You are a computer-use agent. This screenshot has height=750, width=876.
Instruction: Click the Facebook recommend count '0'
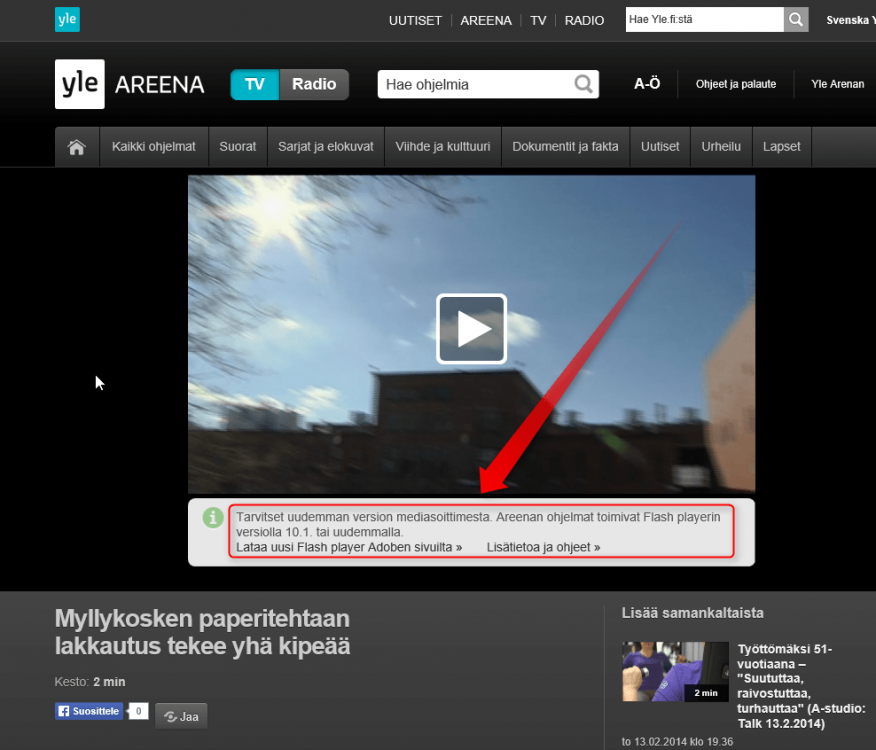(139, 711)
